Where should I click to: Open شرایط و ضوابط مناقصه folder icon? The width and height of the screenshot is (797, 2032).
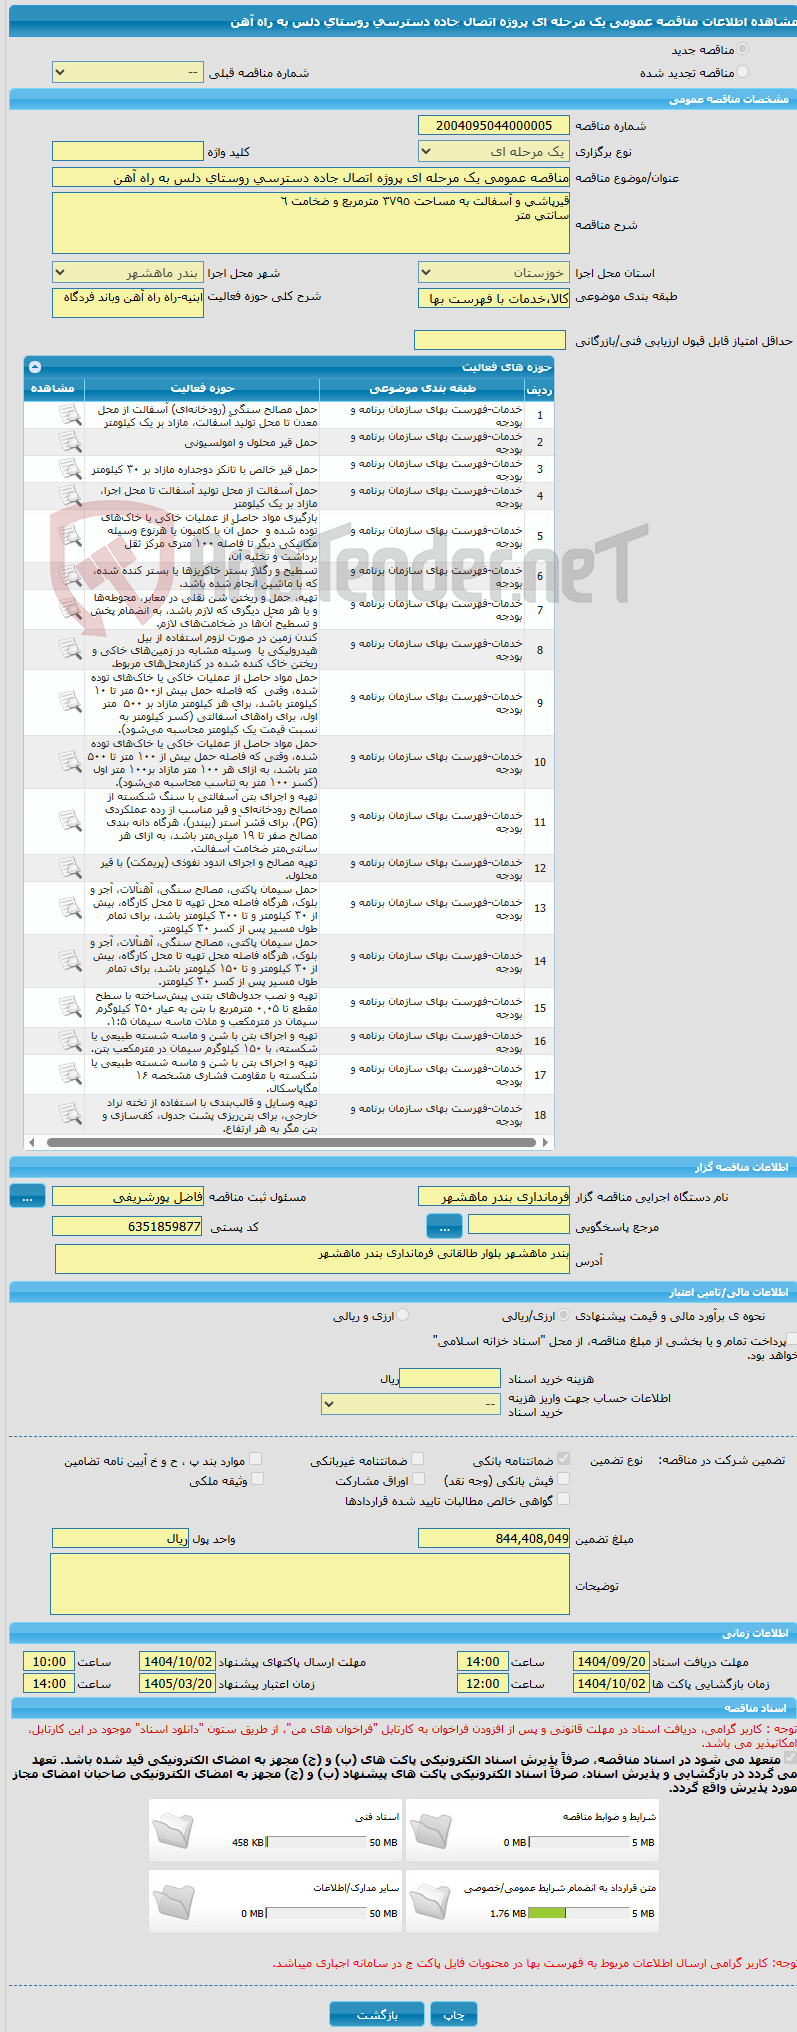(430, 1831)
